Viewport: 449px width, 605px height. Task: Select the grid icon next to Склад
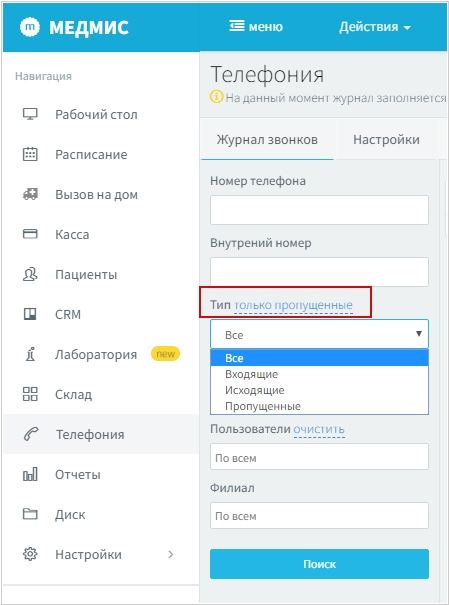click(x=30, y=394)
